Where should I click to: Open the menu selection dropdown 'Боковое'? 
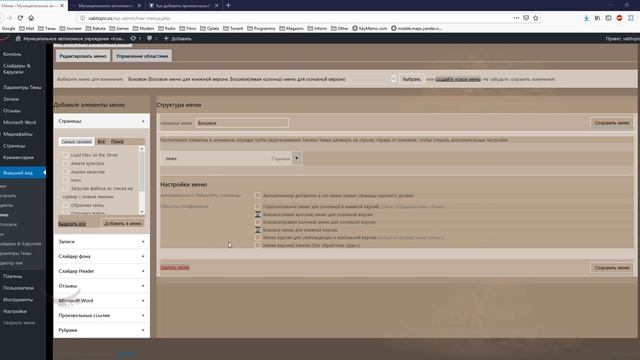click(x=261, y=79)
